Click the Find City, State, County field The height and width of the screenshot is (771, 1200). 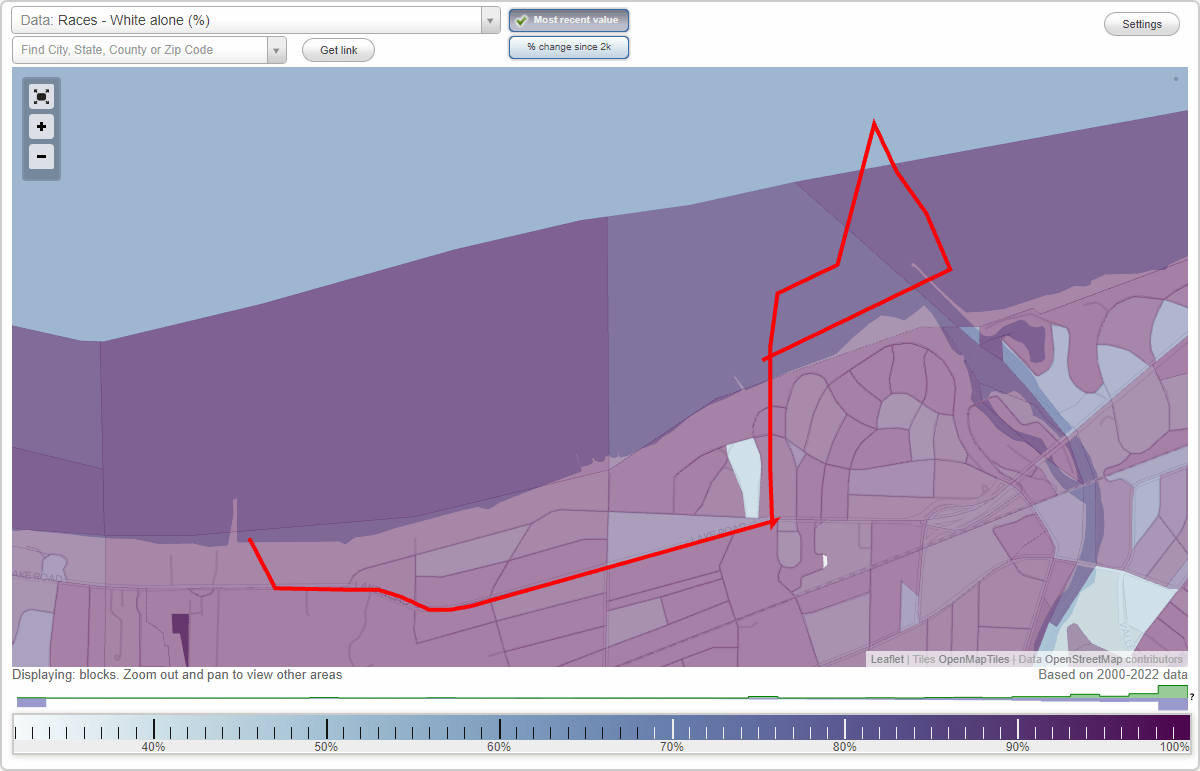pyautogui.click(x=140, y=50)
